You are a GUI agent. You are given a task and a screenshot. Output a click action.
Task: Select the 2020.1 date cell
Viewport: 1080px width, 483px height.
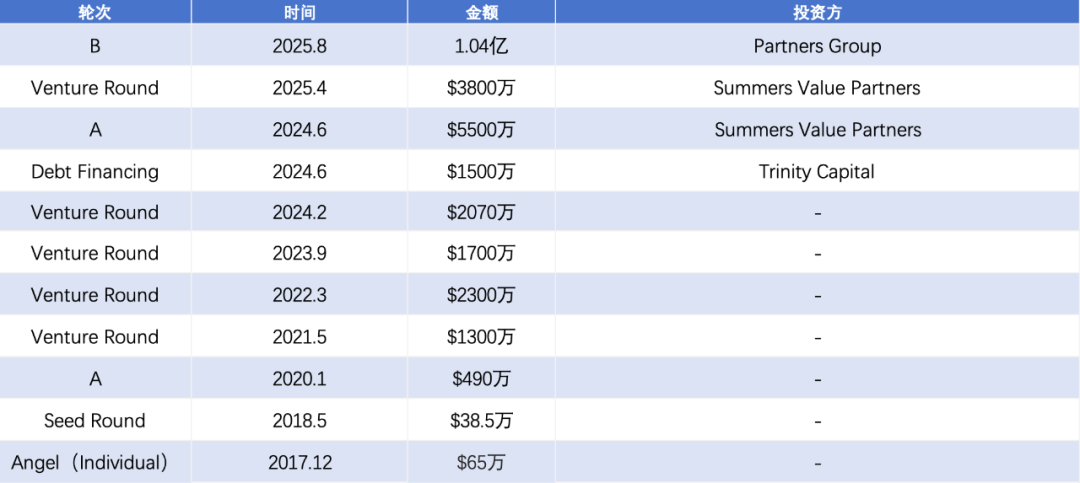300,379
